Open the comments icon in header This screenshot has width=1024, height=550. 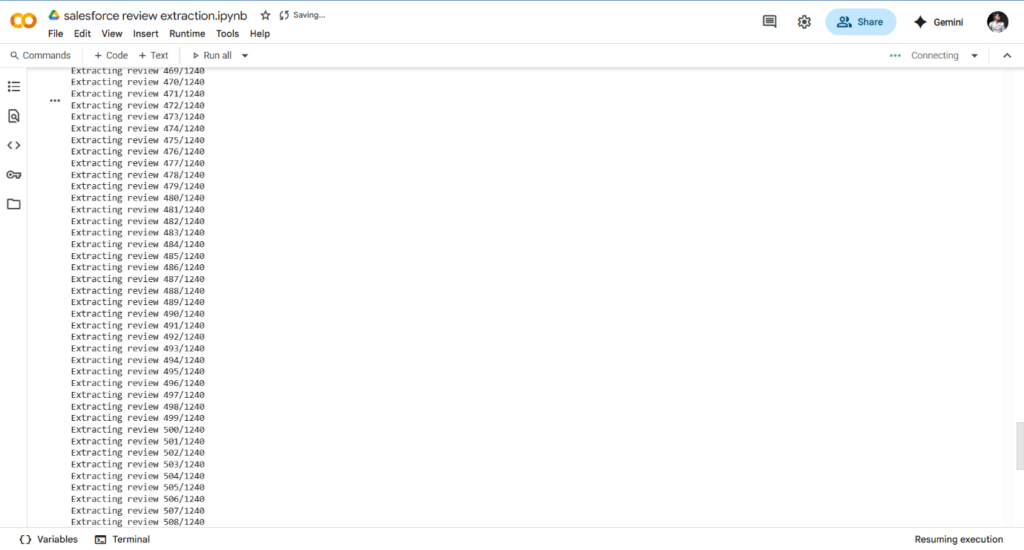click(x=769, y=22)
